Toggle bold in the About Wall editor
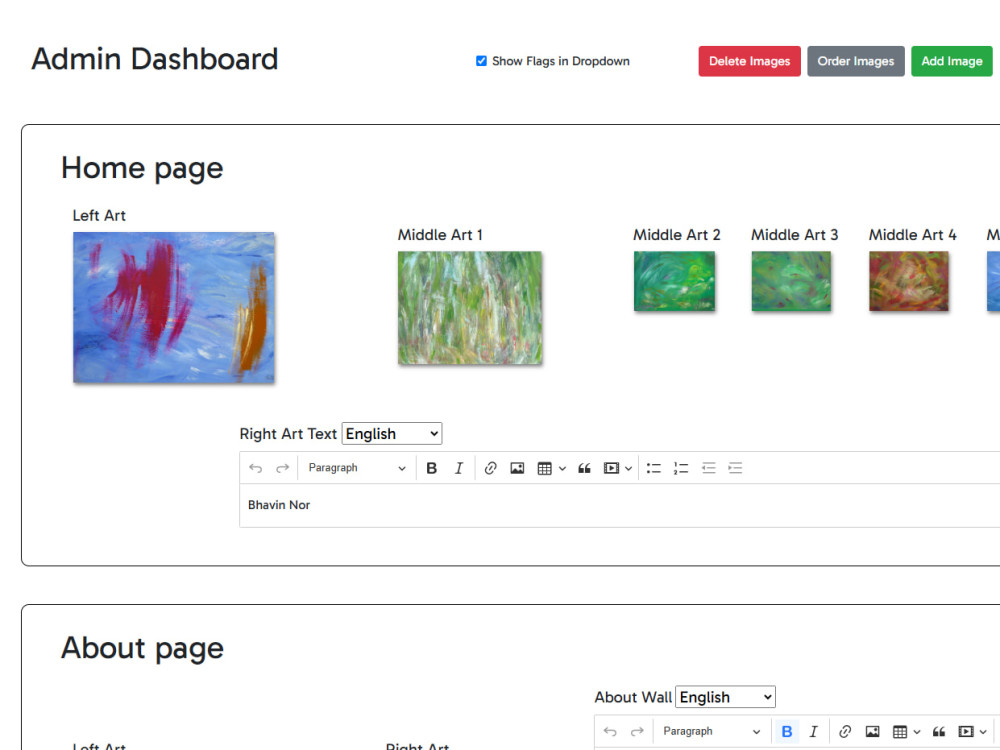Viewport: 1000px width, 750px height. [787, 731]
